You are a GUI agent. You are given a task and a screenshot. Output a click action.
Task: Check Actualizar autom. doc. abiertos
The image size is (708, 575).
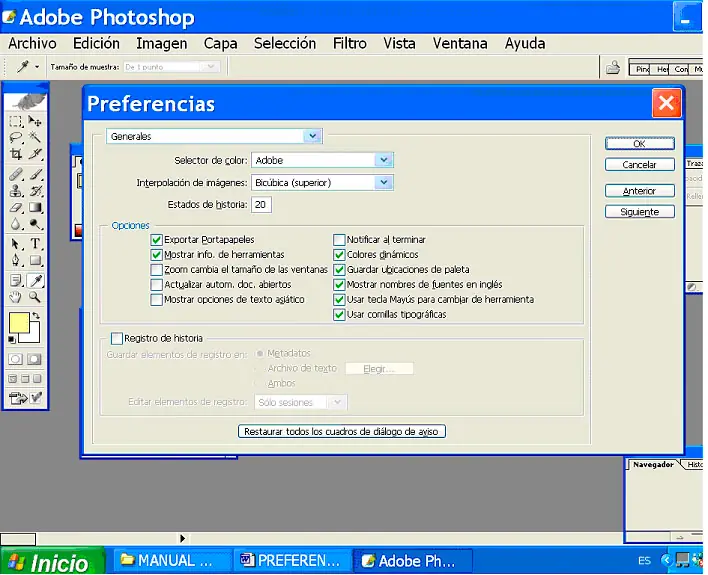(156, 285)
